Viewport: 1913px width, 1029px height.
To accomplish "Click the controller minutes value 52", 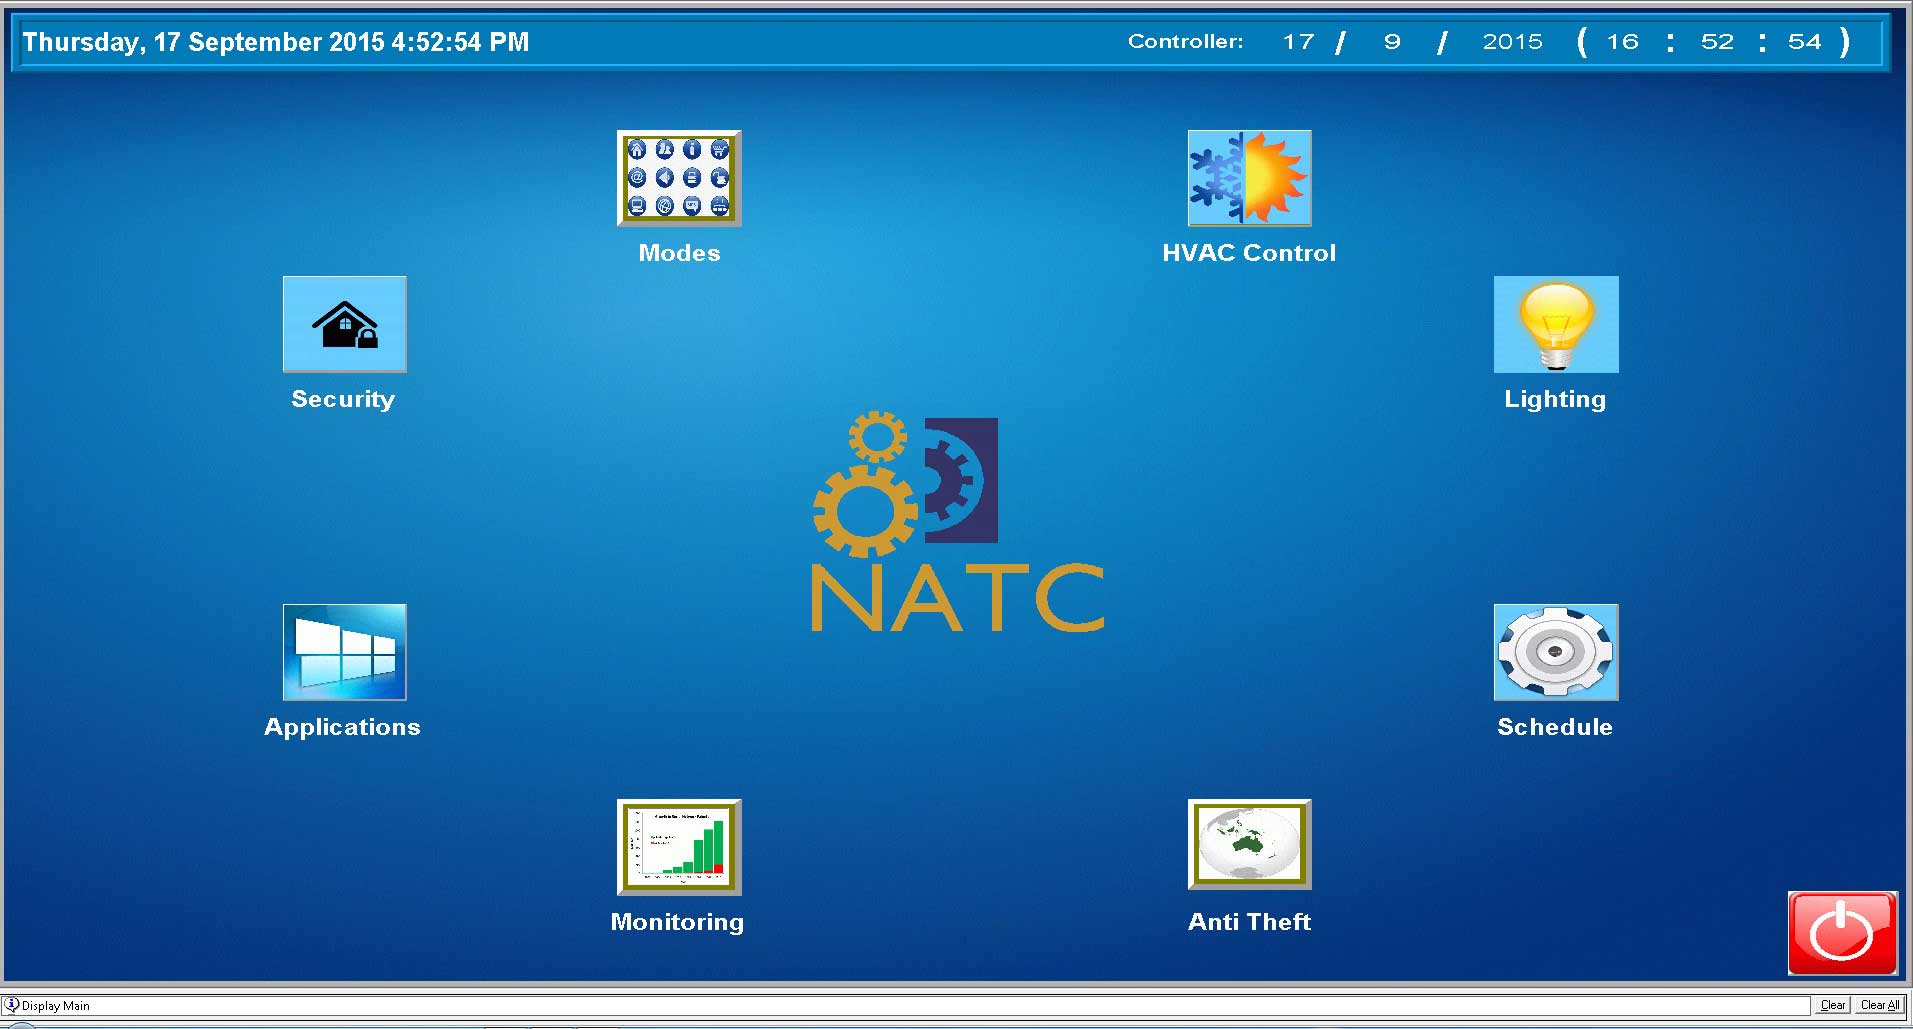I will point(1717,42).
